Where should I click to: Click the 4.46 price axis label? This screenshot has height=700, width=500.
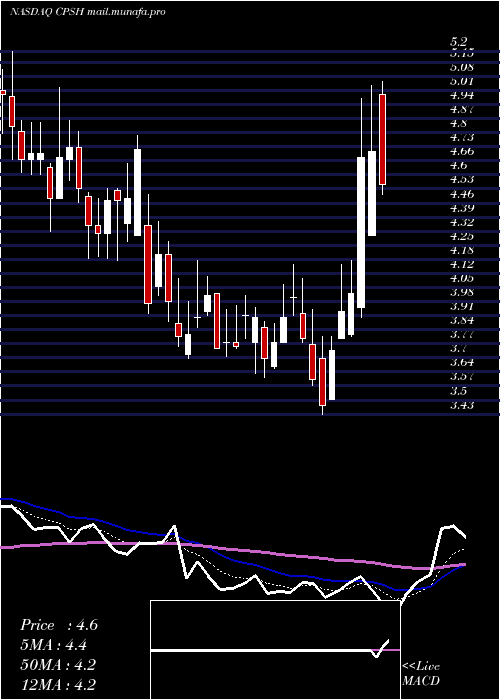pyautogui.click(x=462, y=194)
